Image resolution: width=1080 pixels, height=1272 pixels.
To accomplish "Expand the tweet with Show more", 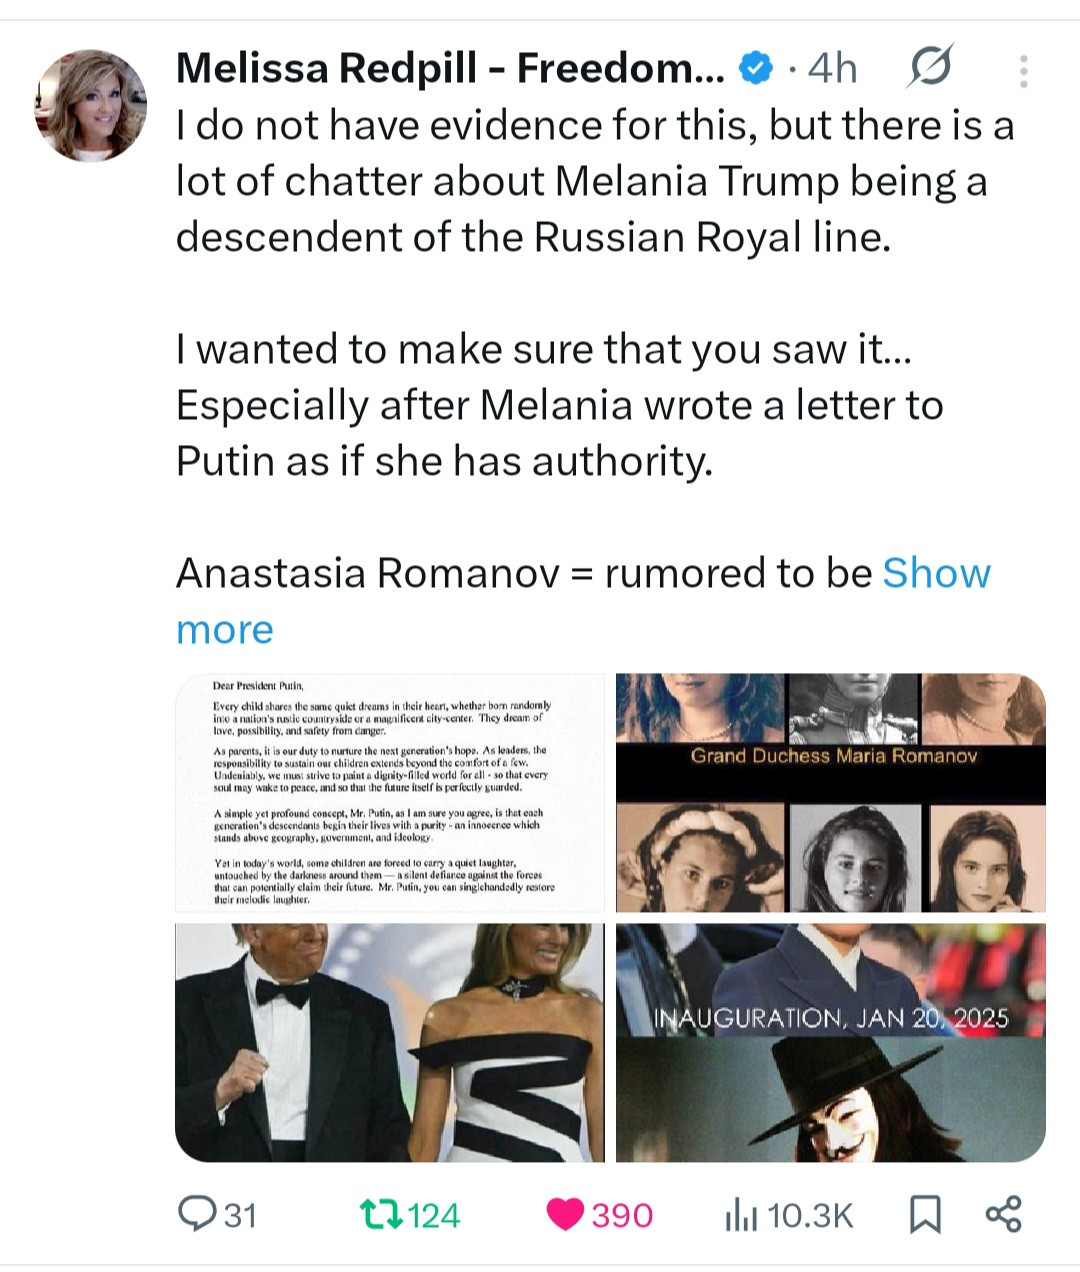I will pyautogui.click(x=935, y=573).
